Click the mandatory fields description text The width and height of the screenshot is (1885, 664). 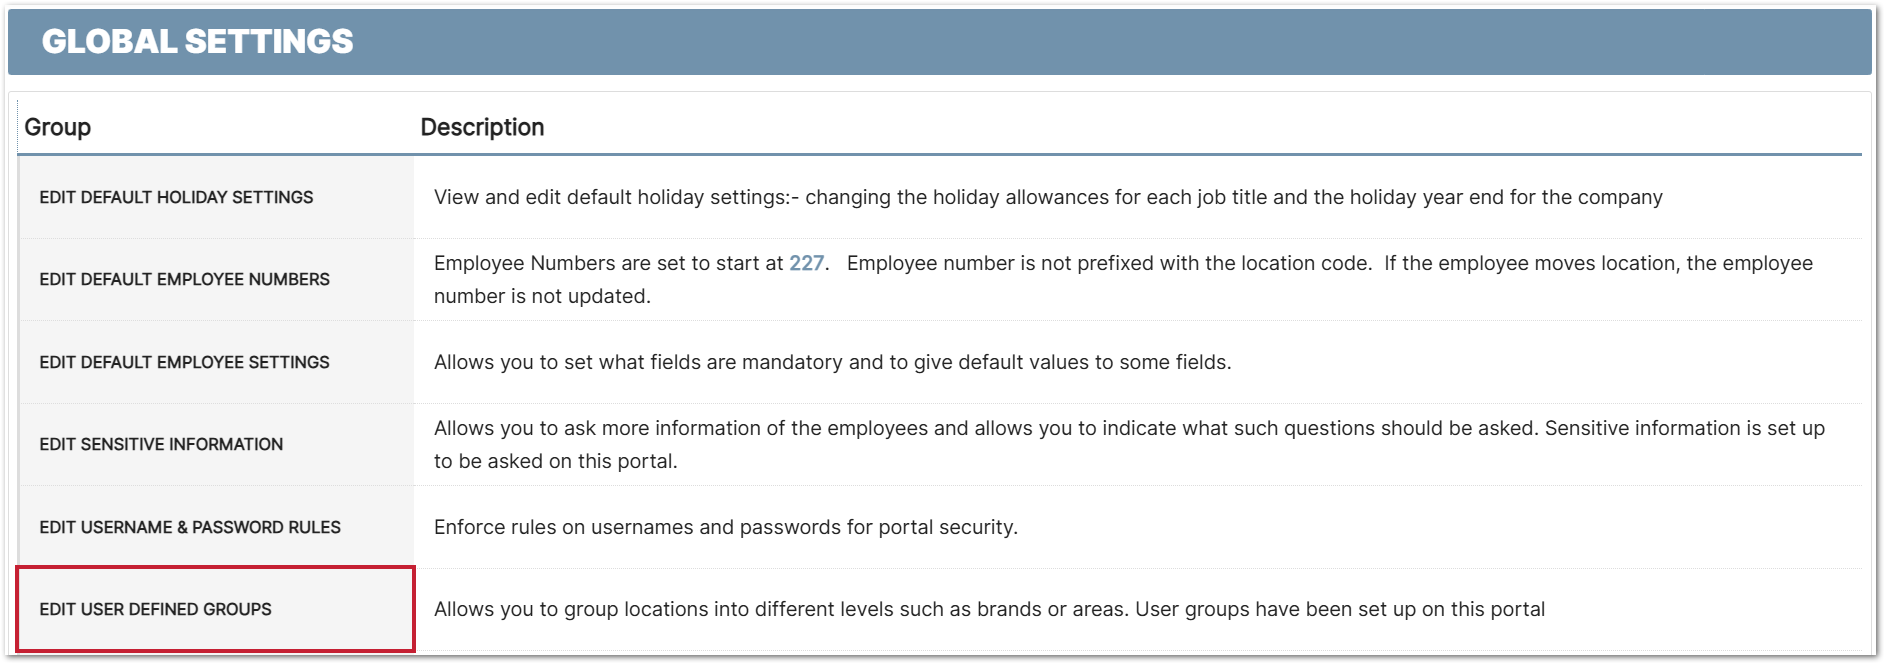pos(832,362)
